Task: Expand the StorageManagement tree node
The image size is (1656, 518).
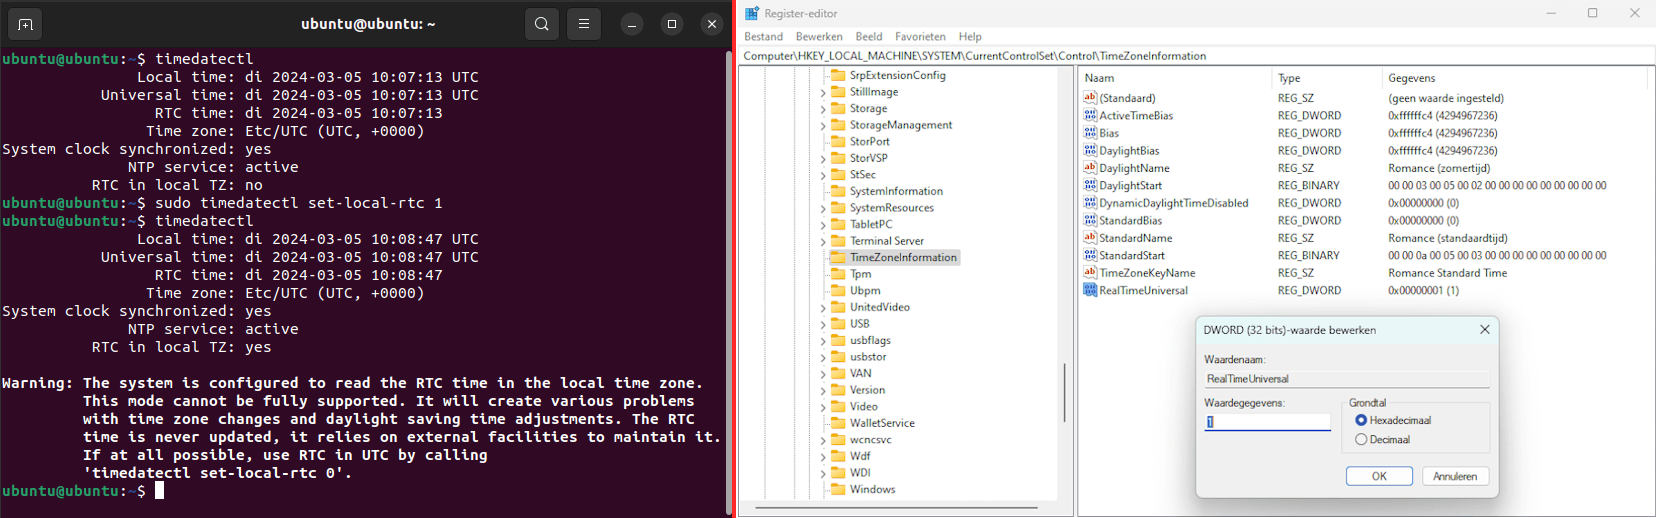Action: [x=823, y=125]
